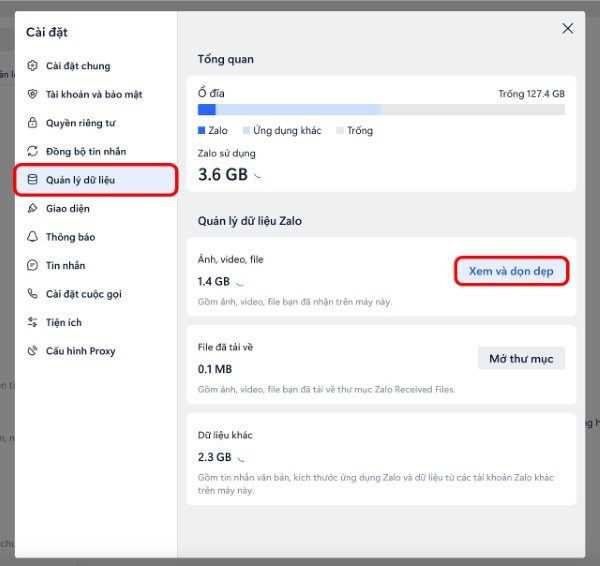Click the shield icon for Tài khoản và bảo mật
This screenshot has height=566, width=600.
pos(32,94)
